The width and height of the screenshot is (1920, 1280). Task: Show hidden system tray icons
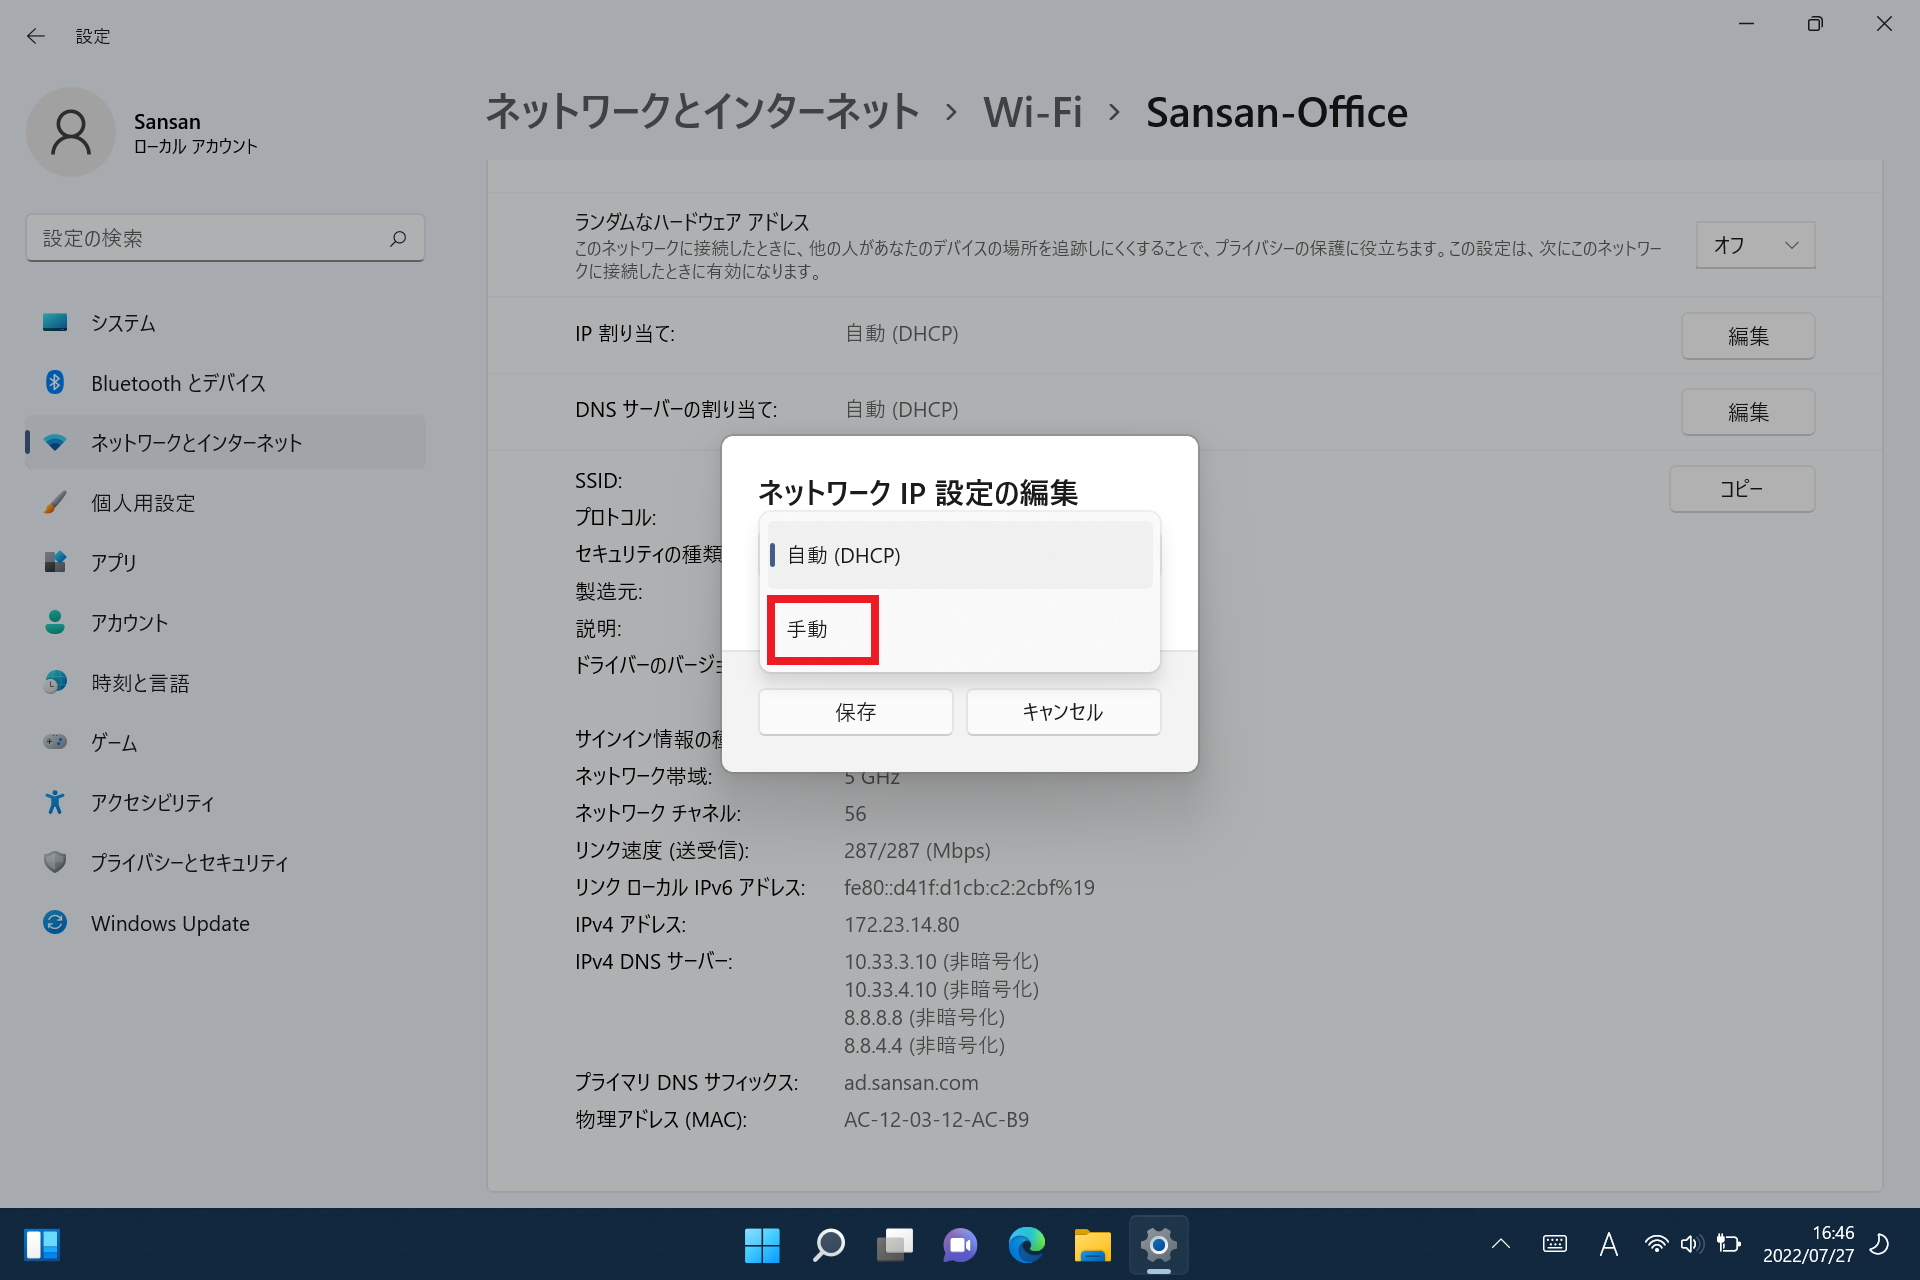[1501, 1244]
